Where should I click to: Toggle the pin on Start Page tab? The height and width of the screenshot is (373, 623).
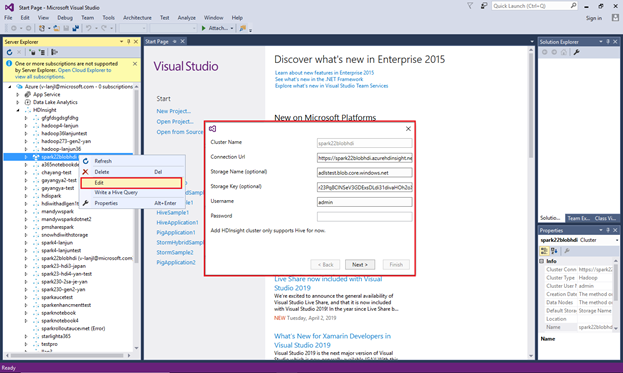click(x=174, y=41)
